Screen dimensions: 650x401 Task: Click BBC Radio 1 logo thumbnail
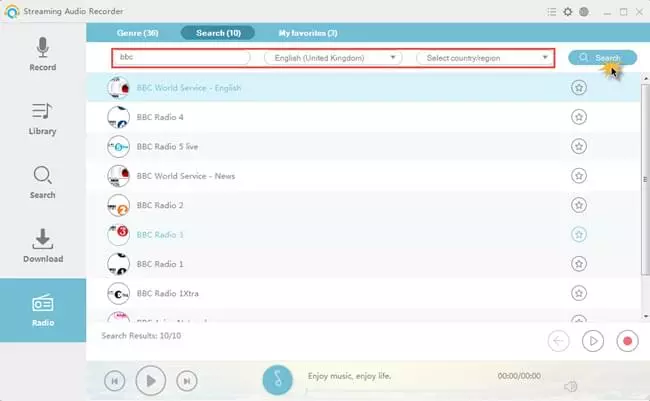[119, 264]
